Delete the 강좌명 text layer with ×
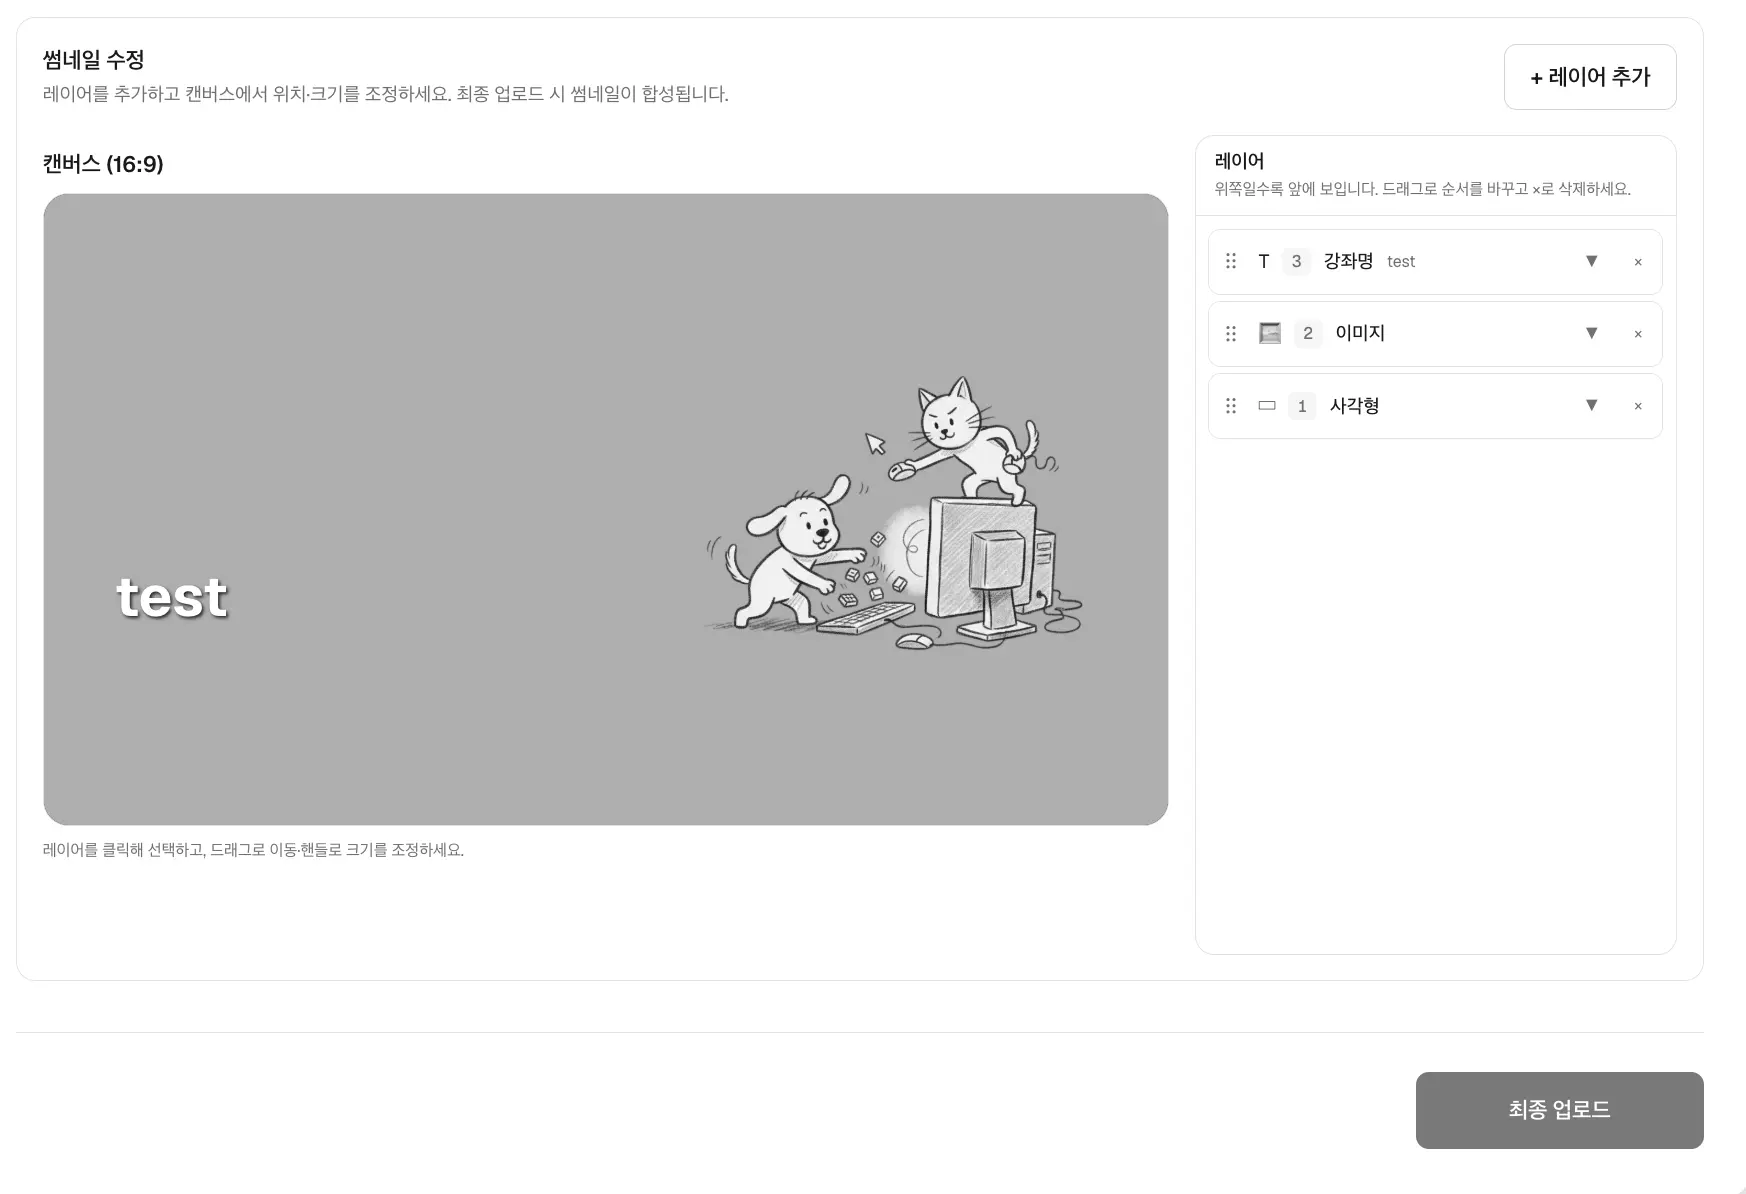The height and width of the screenshot is (1194, 1746). (1638, 262)
